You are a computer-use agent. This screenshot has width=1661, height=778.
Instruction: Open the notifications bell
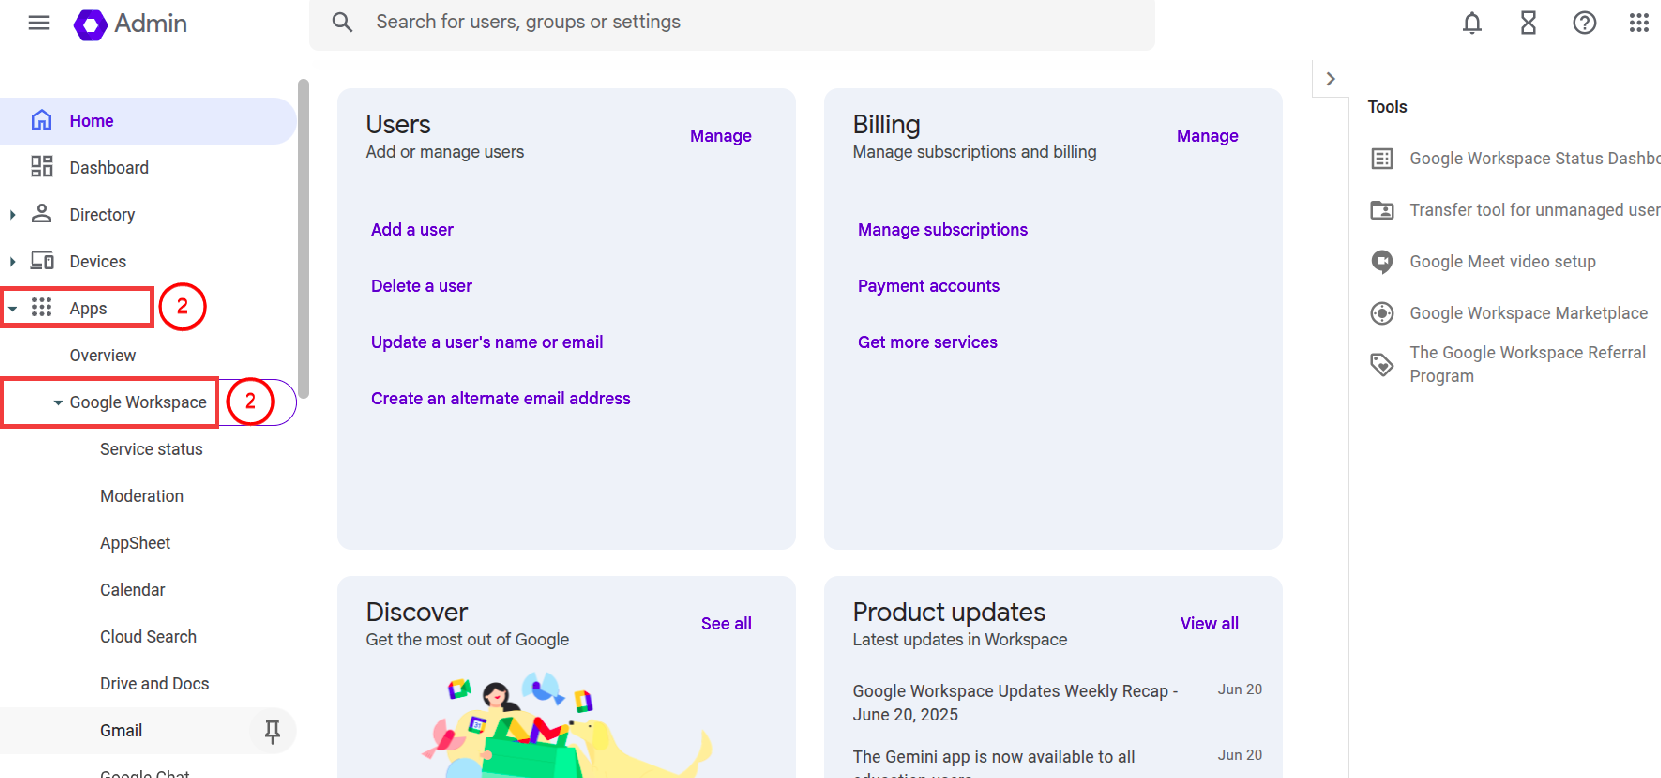click(x=1472, y=23)
